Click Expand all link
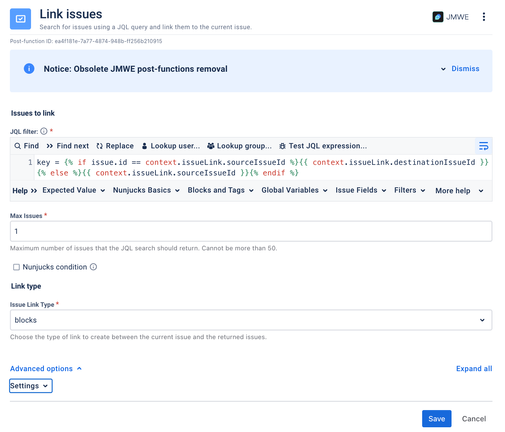Screen dimensions: 505x432 474,368
